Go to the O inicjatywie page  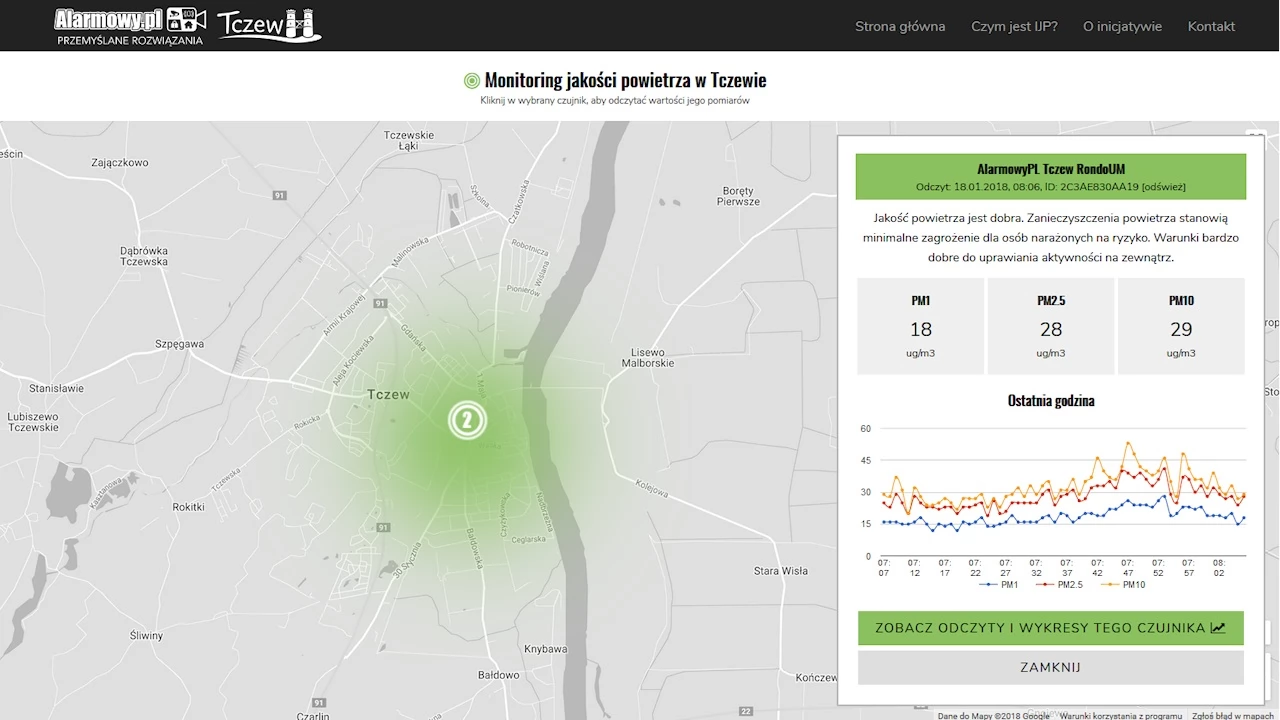pos(1122,26)
